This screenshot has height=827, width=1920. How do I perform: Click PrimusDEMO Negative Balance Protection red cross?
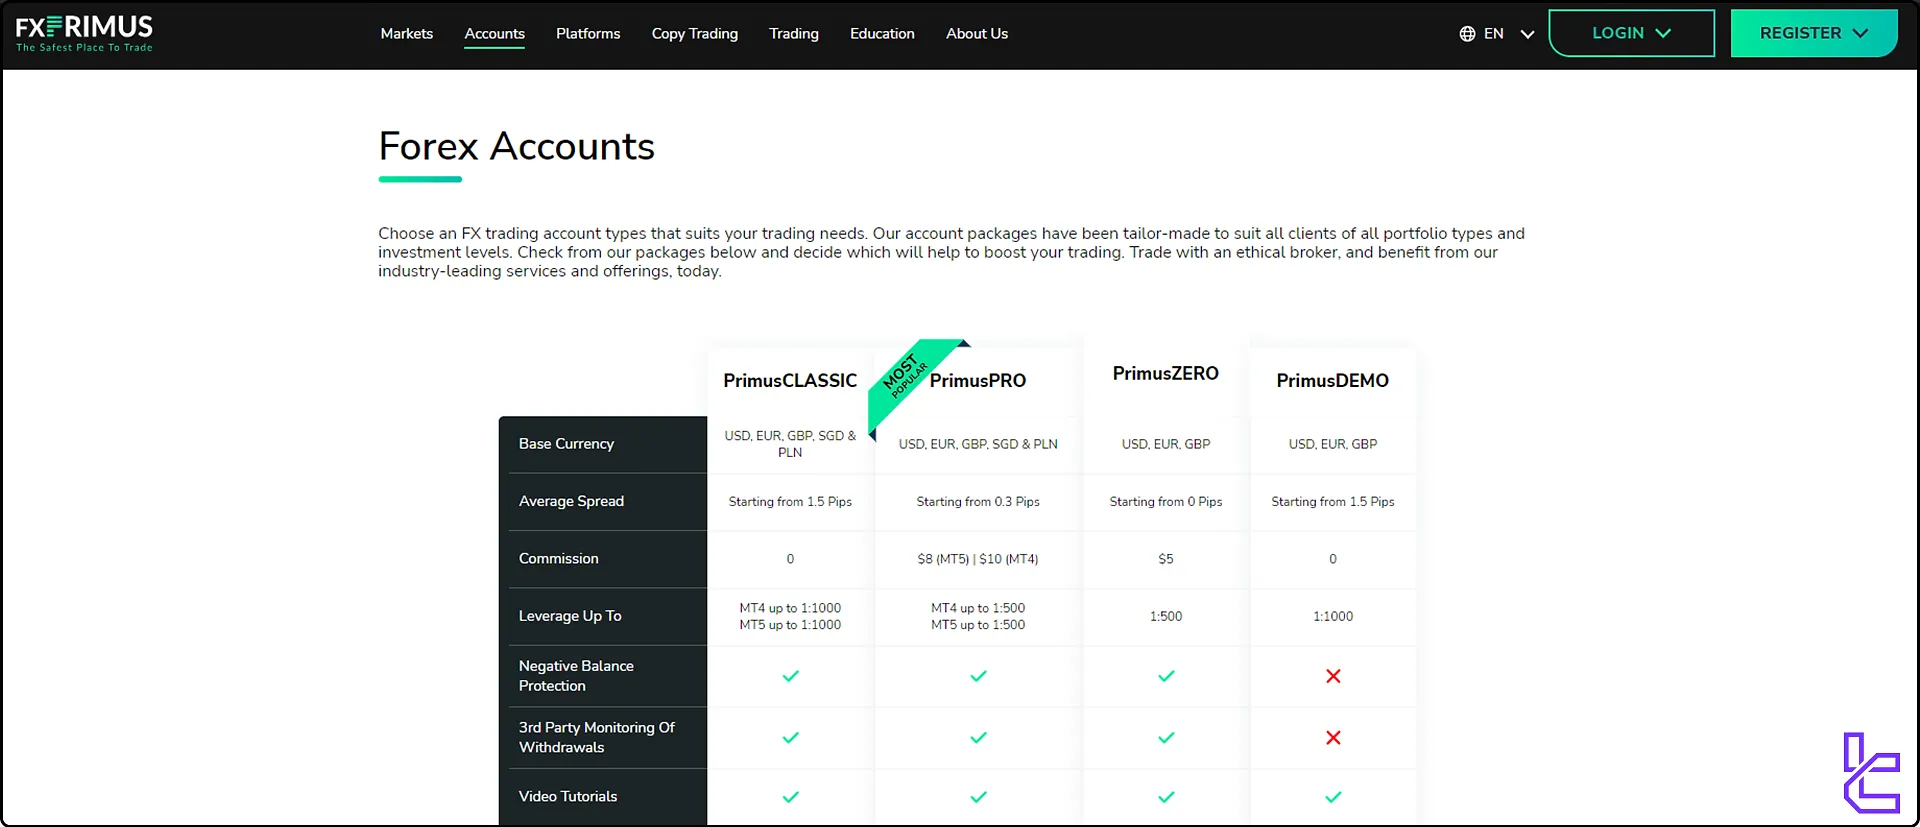(x=1333, y=676)
